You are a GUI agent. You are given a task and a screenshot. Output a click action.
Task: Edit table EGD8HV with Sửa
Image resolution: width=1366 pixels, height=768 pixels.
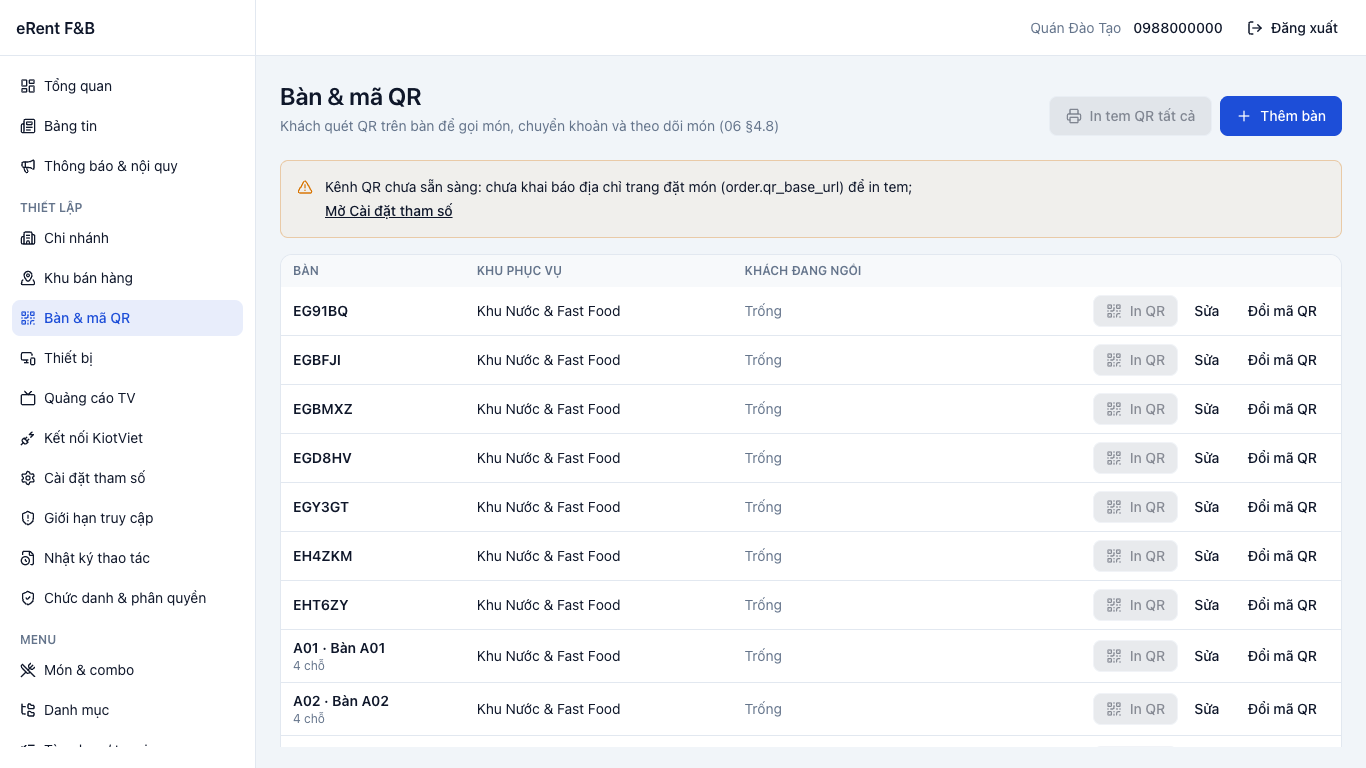tap(1207, 458)
